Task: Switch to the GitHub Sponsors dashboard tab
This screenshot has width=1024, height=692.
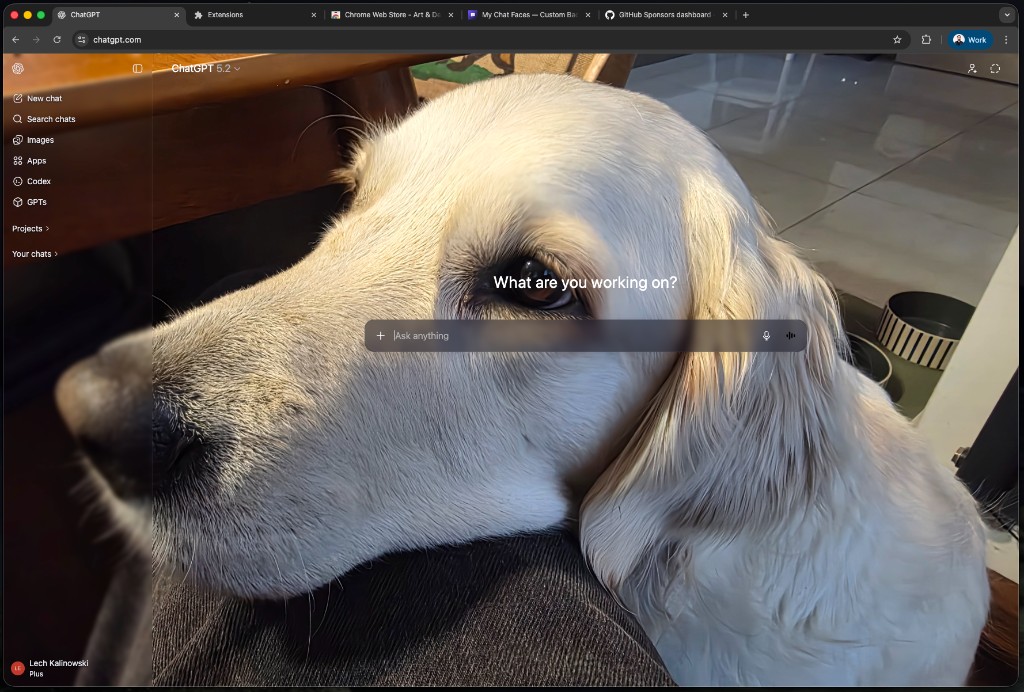Action: coord(662,15)
